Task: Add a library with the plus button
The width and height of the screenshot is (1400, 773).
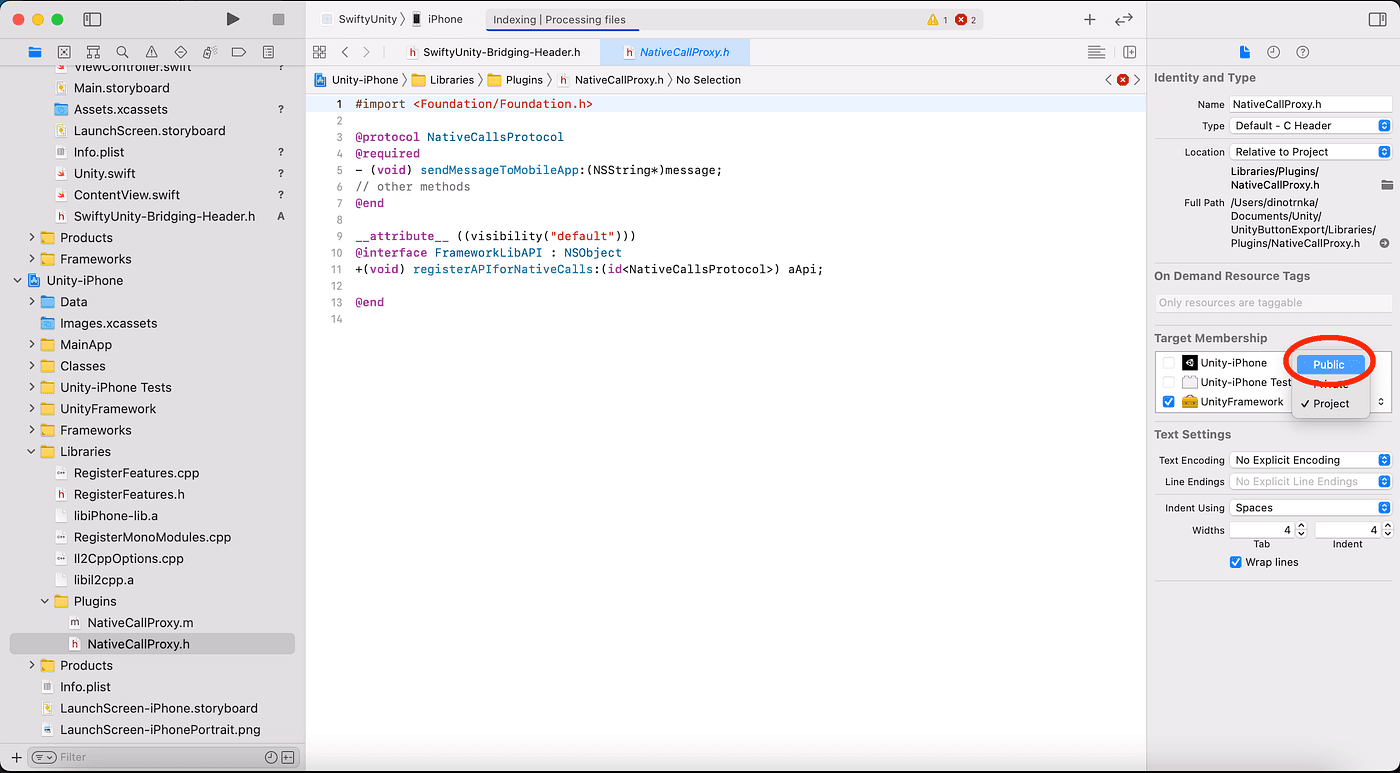Action: [1090, 19]
